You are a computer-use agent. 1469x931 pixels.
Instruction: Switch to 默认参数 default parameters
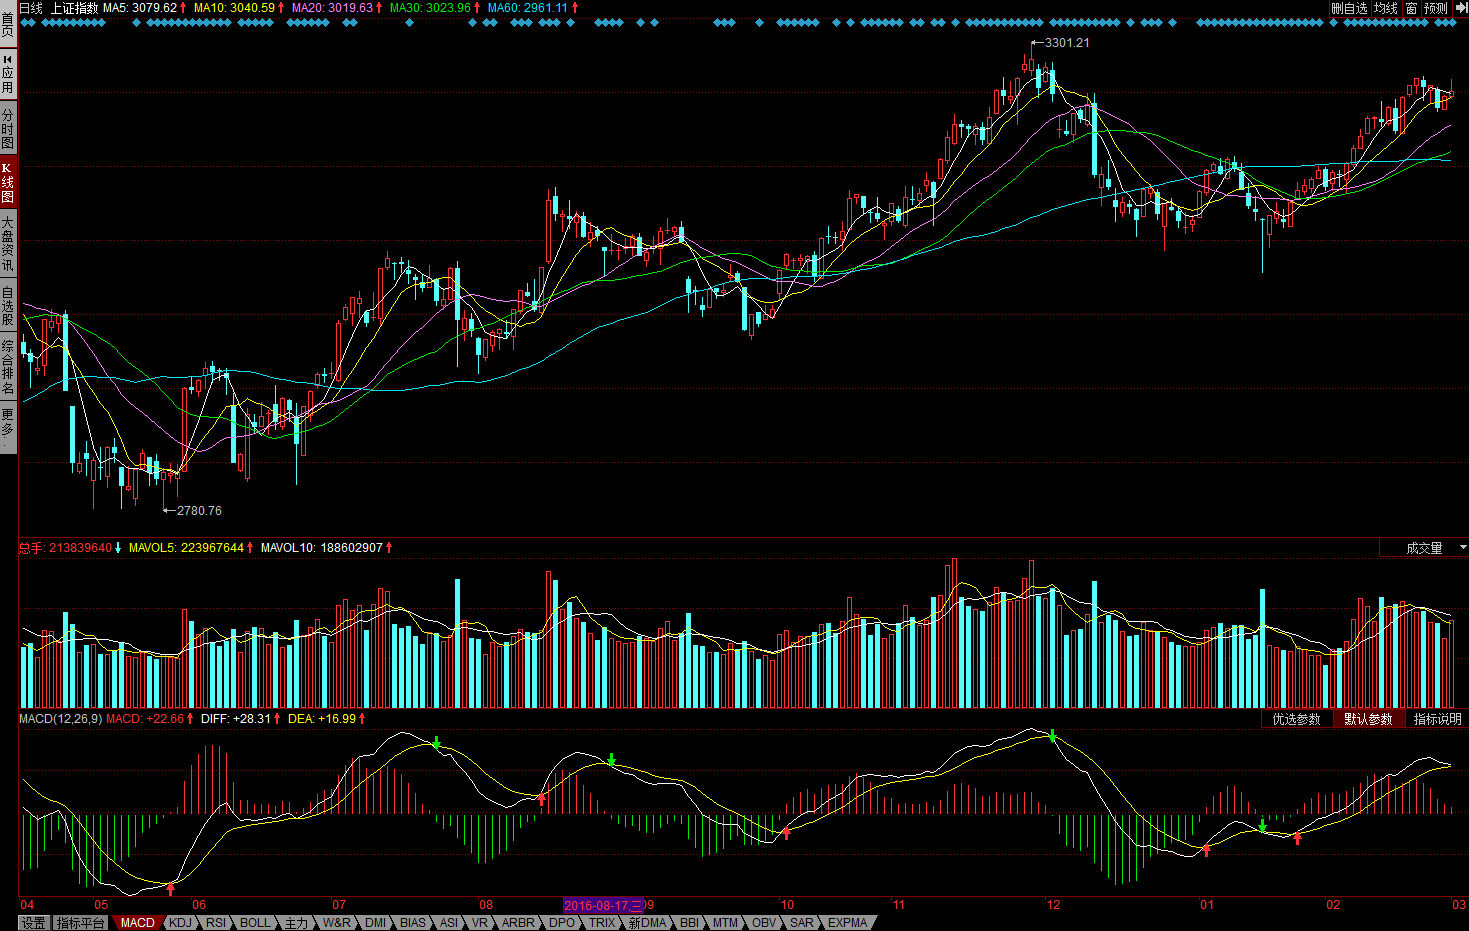coord(1367,719)
